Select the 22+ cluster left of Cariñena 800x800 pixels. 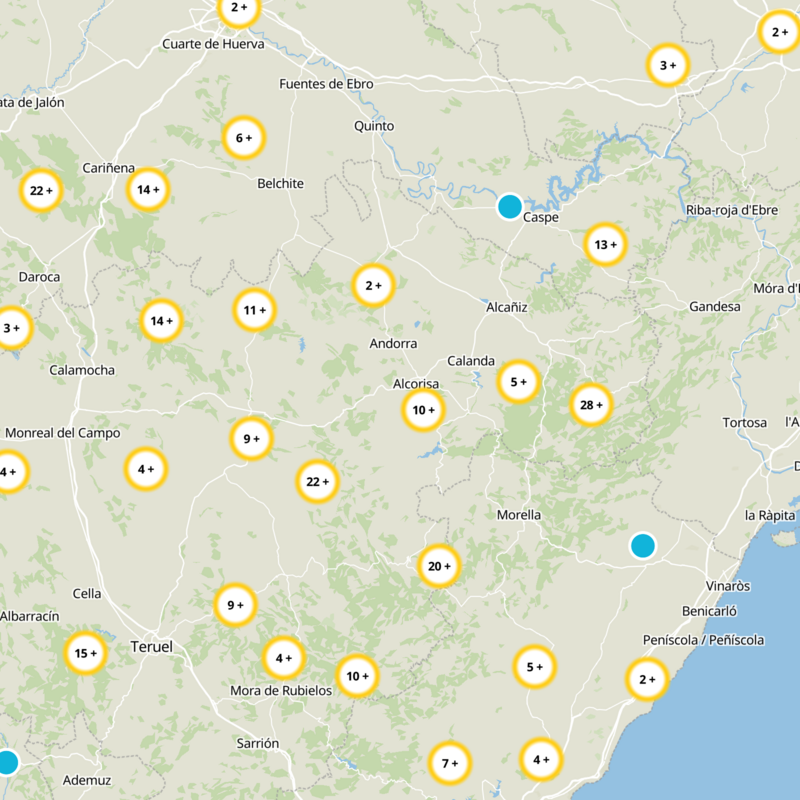pyautogui.click(x=41, y=190)
